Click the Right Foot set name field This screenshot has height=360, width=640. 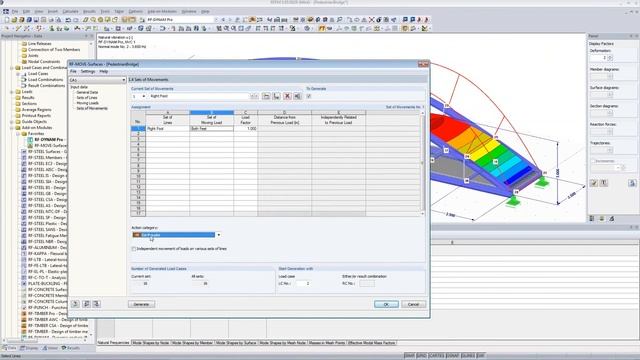pyautogui.click(x=199, y=96)
